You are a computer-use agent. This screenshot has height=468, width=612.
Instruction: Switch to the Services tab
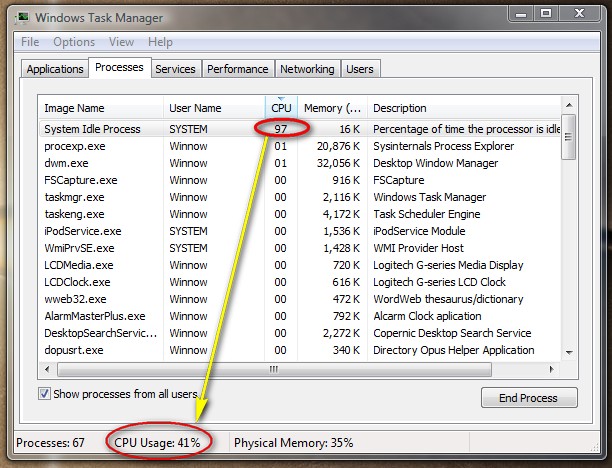(x=175, y=69)
